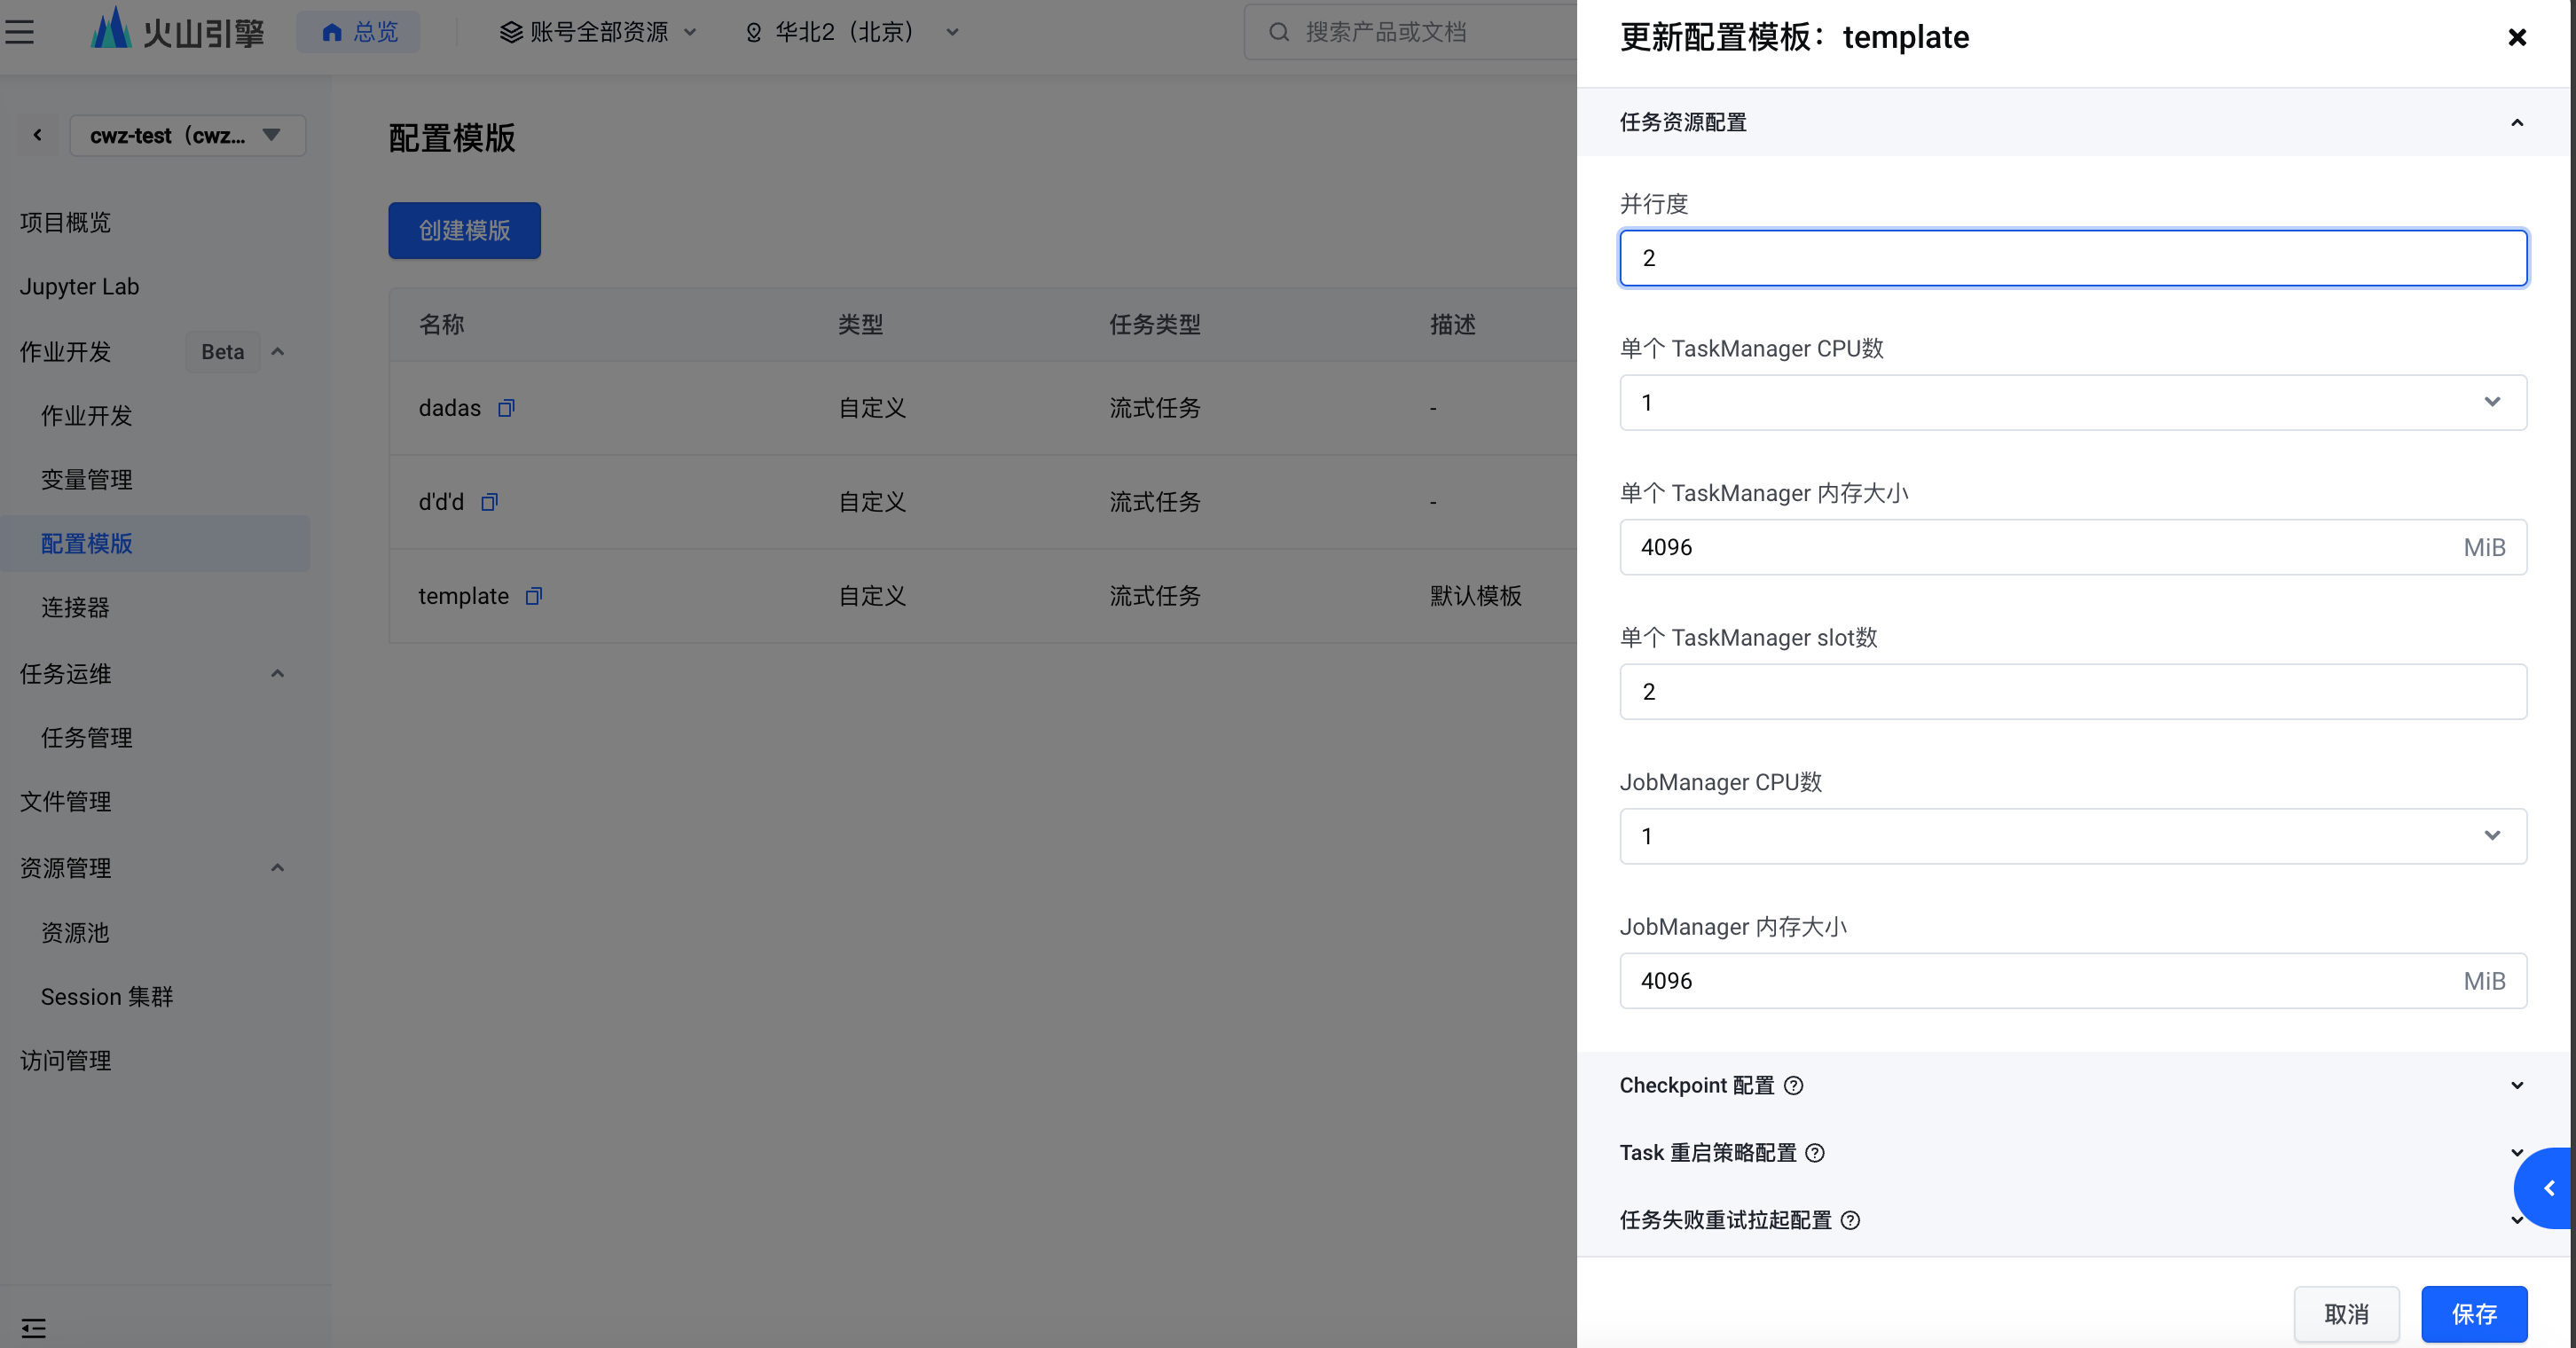Click the 名称 column header

pos(441,324)
